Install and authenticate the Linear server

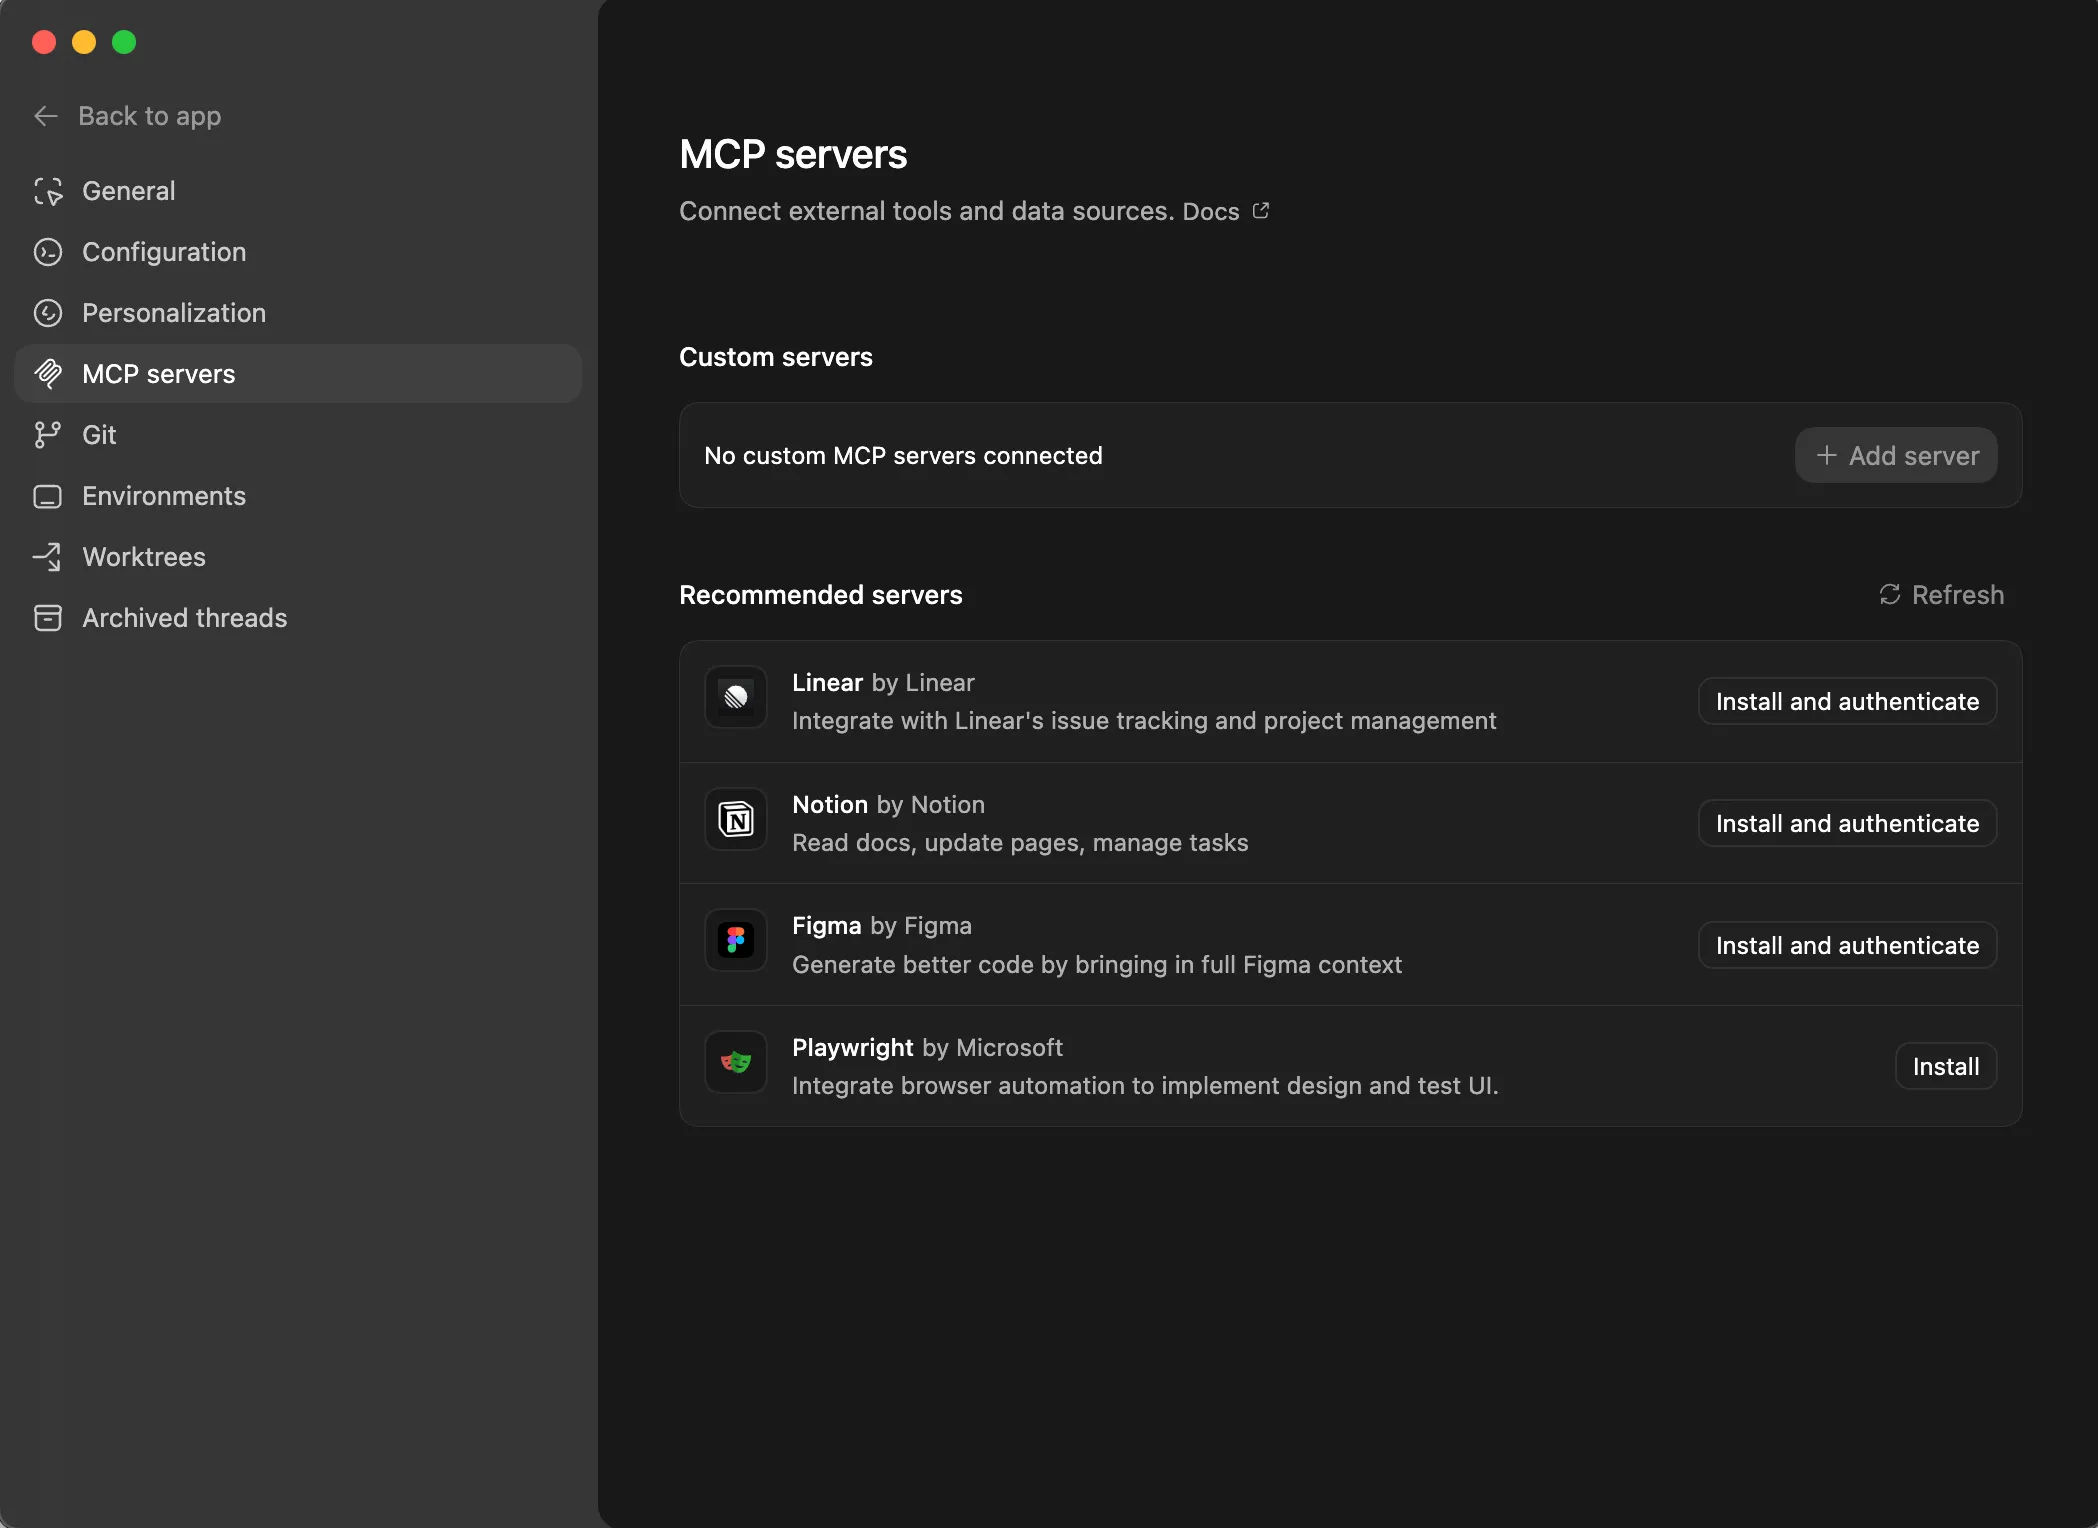tap(1846, 700)
